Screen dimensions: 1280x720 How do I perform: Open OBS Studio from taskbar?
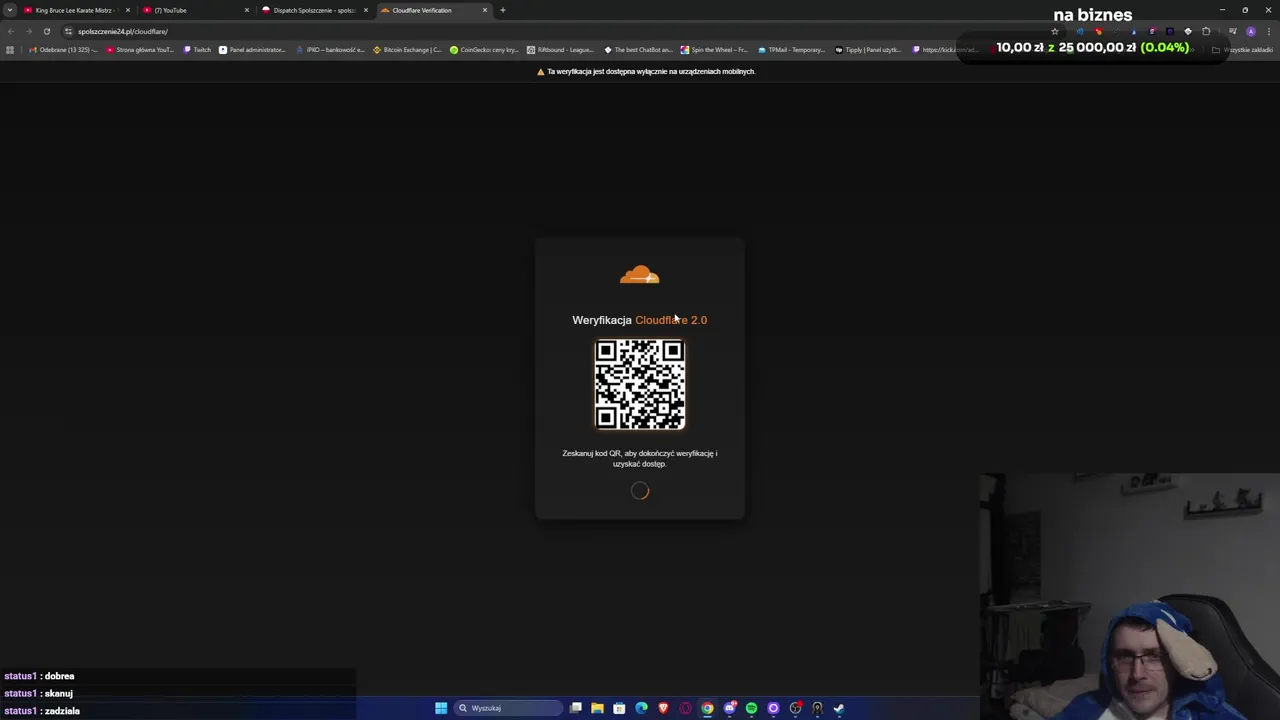(x=795, y=708)
